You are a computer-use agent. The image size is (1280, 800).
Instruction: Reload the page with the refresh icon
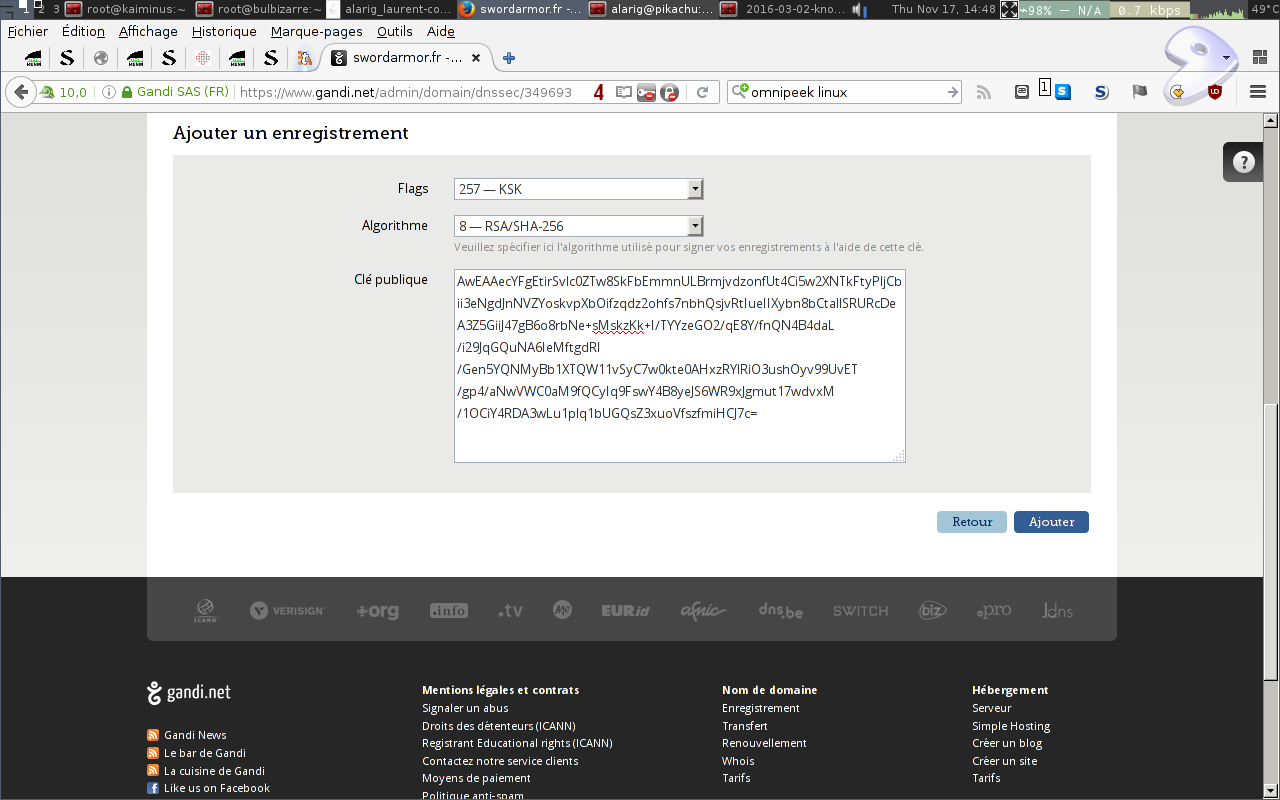702,92
